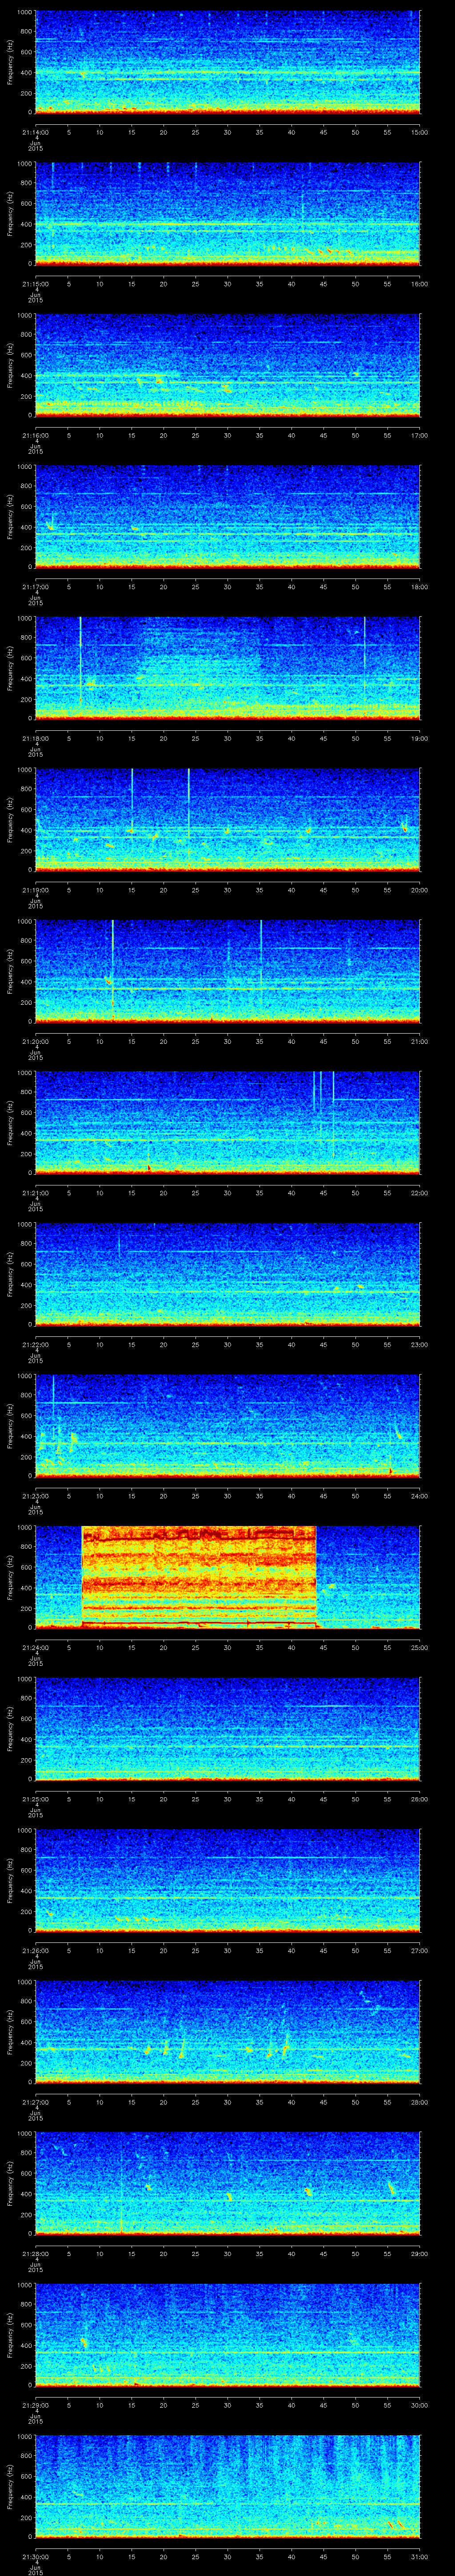Click the 21:14:00 start time label

35,132
